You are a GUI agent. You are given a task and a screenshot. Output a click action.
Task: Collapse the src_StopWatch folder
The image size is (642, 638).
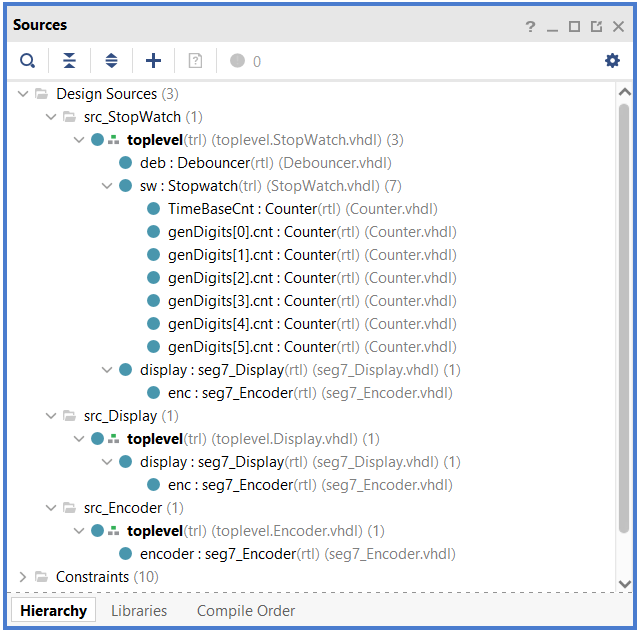point(51,117)
